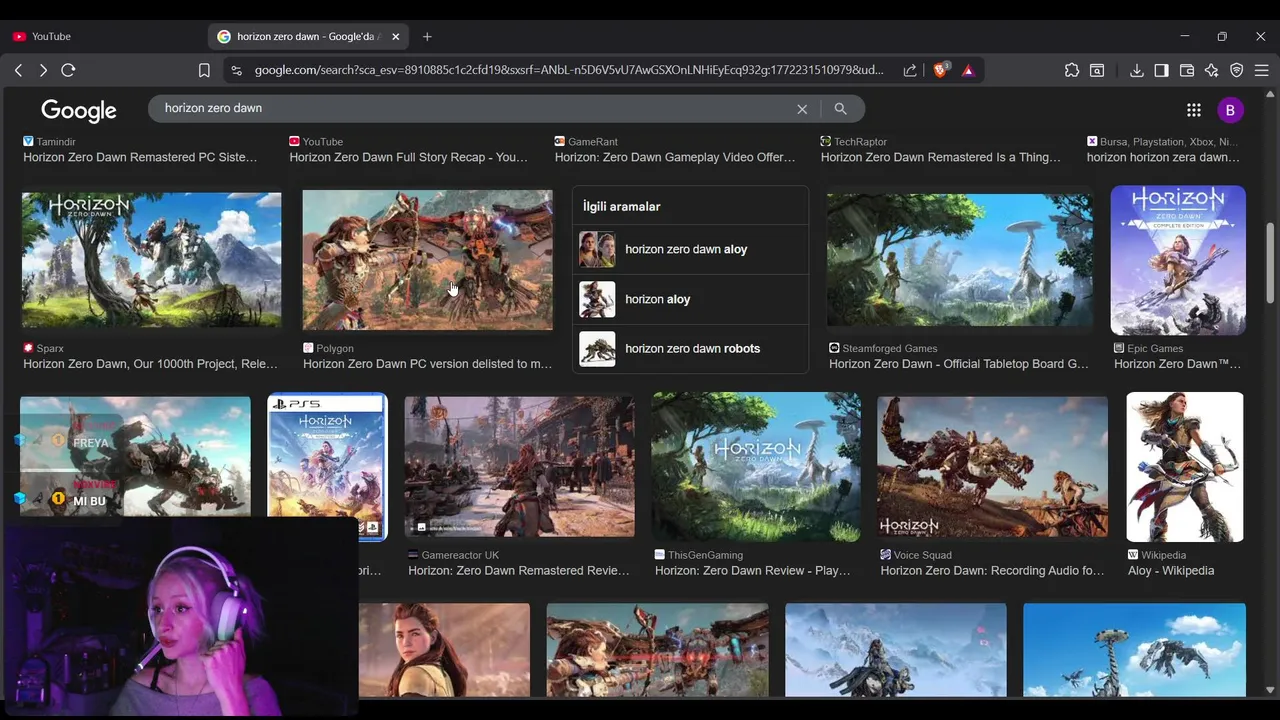Select related search horizon zero dawn aloy

click(x=690, y=249)
